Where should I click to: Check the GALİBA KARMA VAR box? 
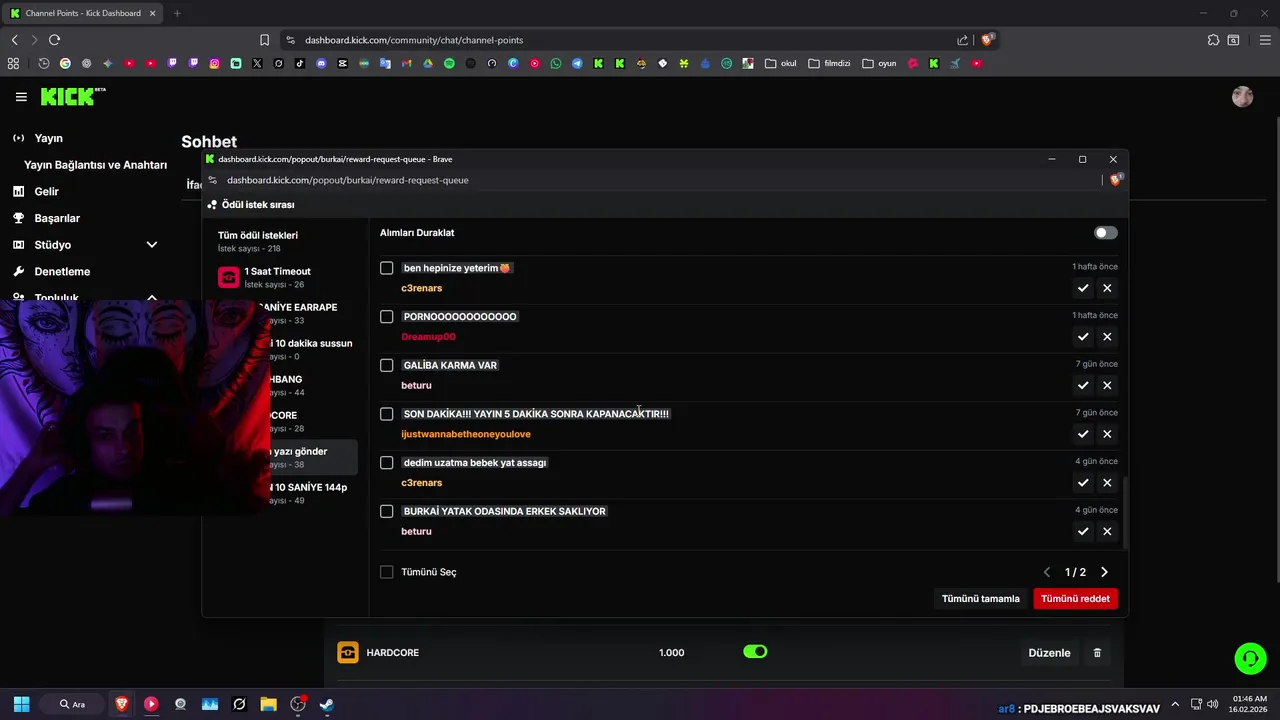click(387, 365)
